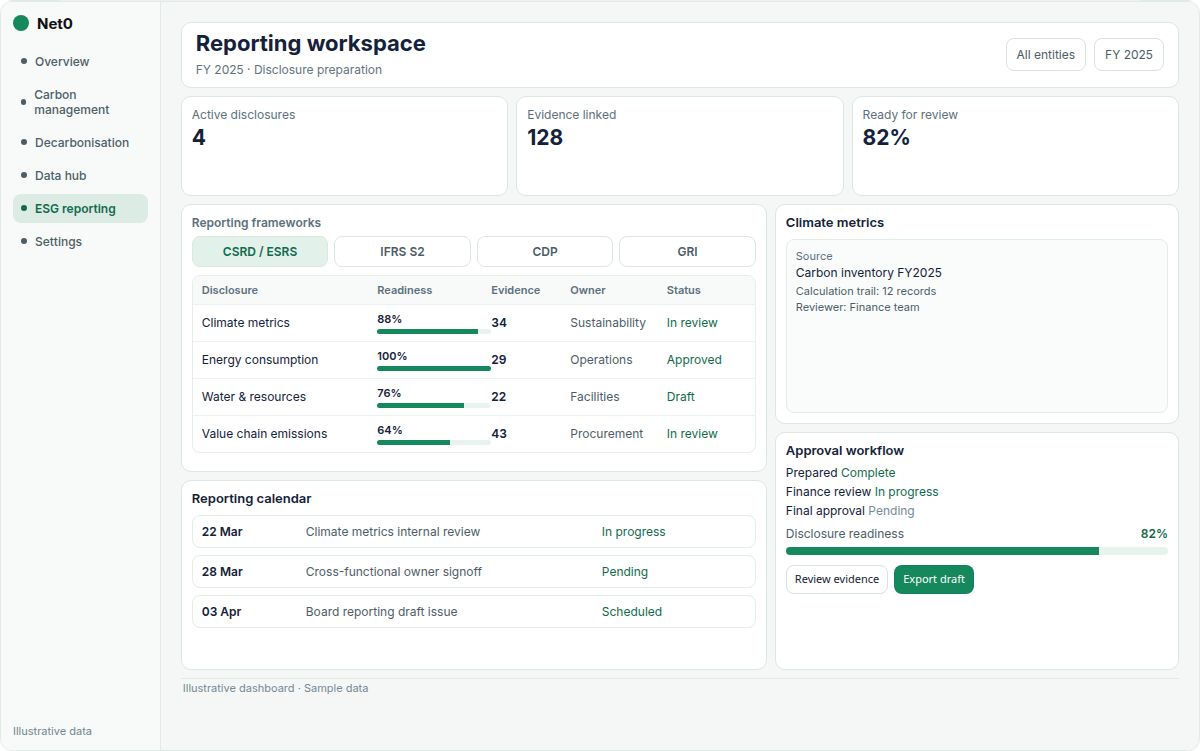Open the FY 2025 year selector

(1129, 55)
